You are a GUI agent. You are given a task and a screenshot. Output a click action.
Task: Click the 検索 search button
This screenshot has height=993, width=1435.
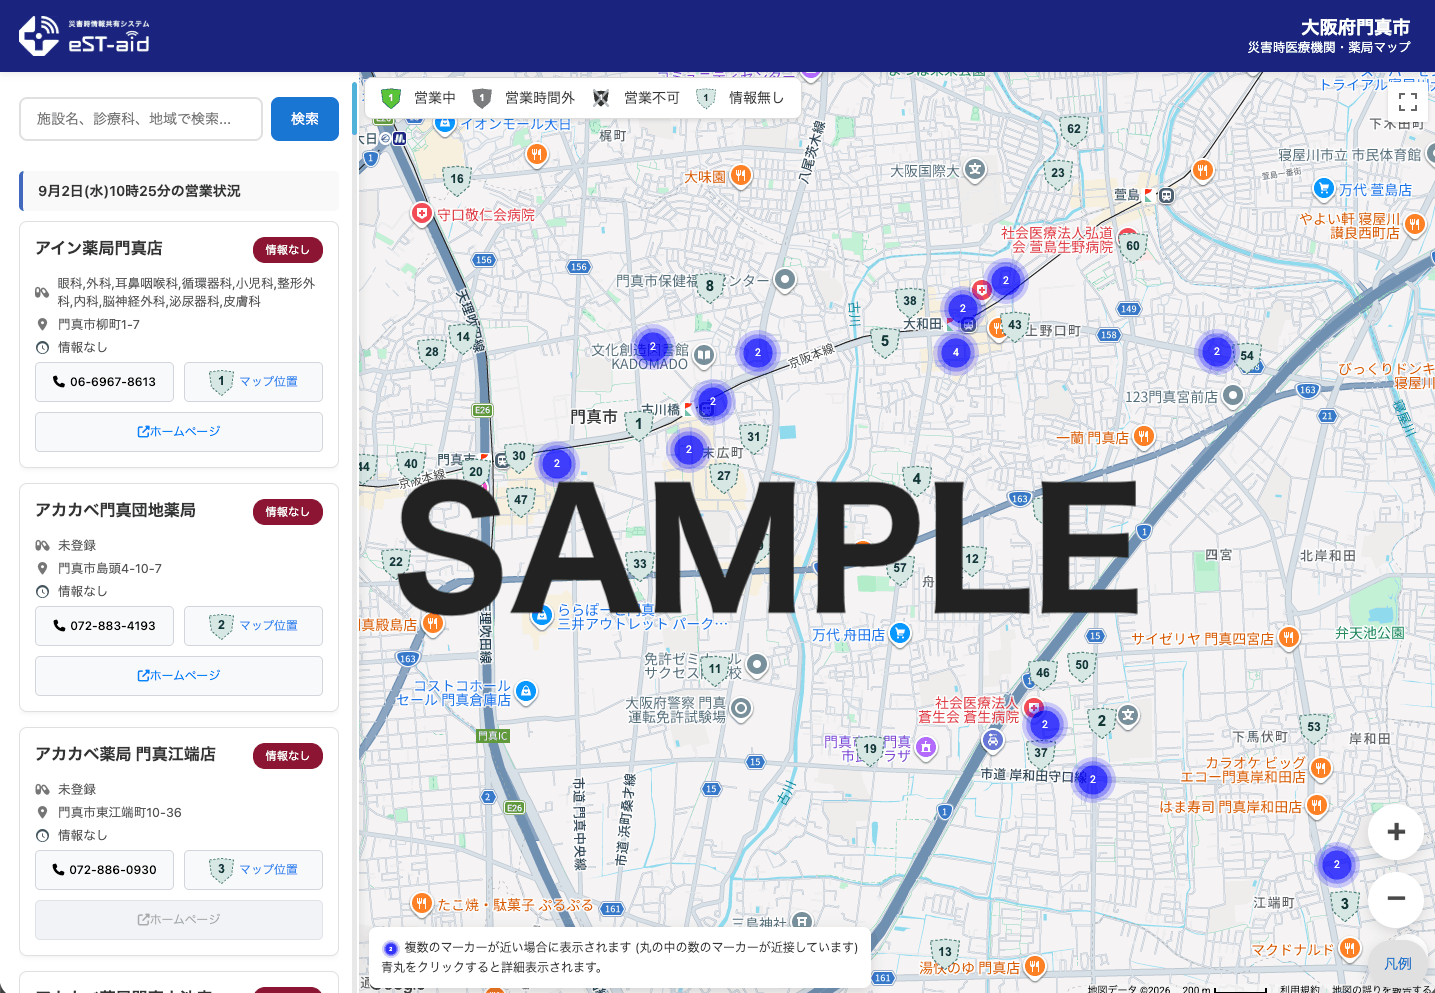[305, 119]
